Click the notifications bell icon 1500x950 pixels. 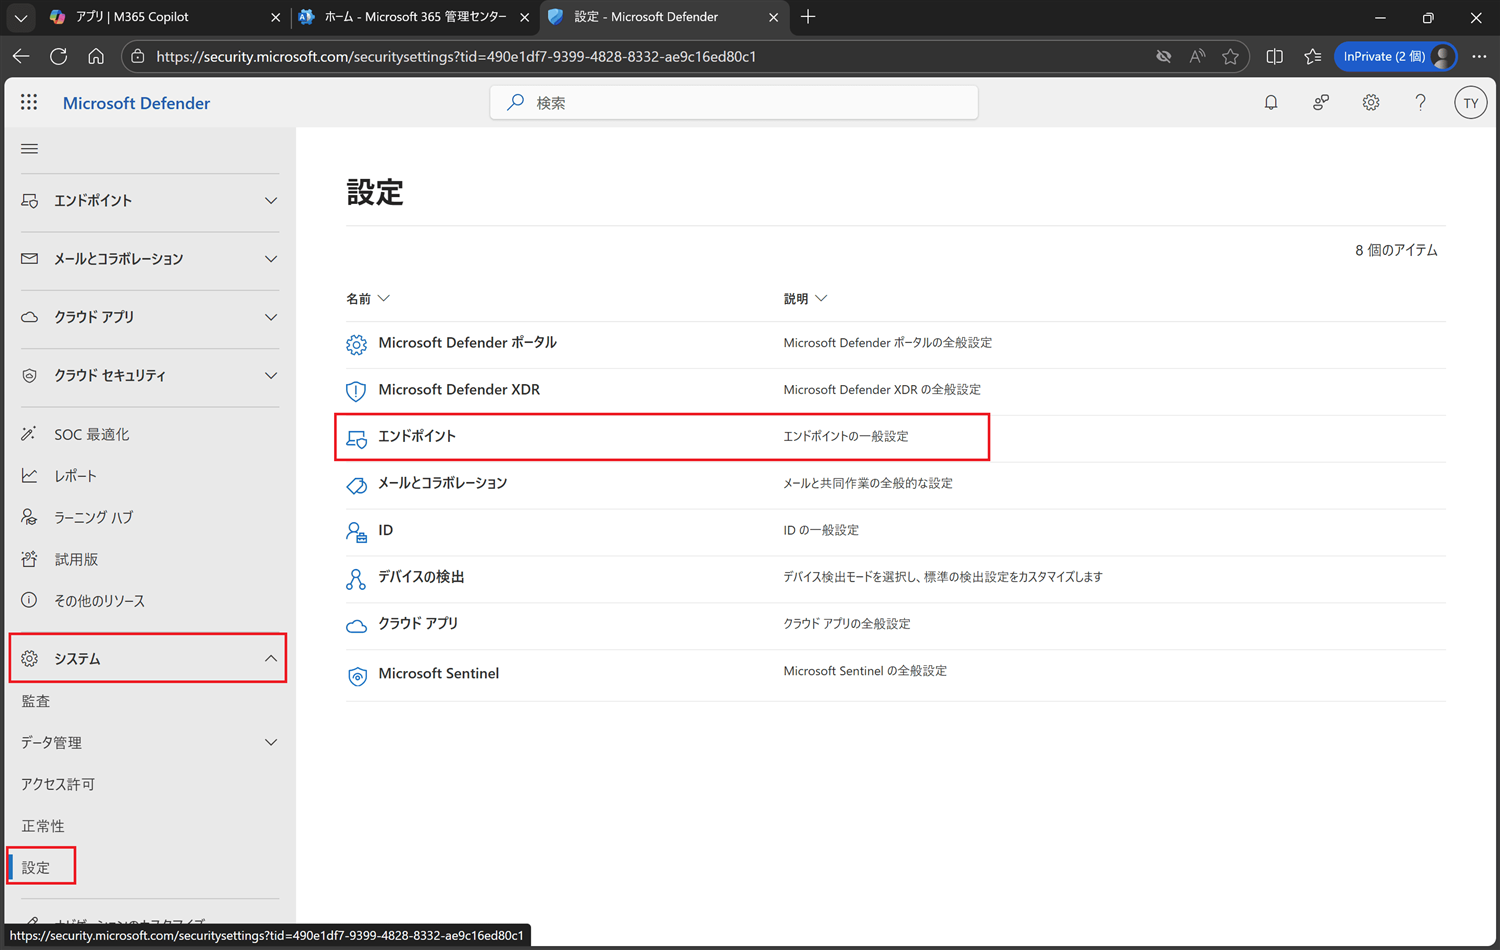[x=1271, y=102]
